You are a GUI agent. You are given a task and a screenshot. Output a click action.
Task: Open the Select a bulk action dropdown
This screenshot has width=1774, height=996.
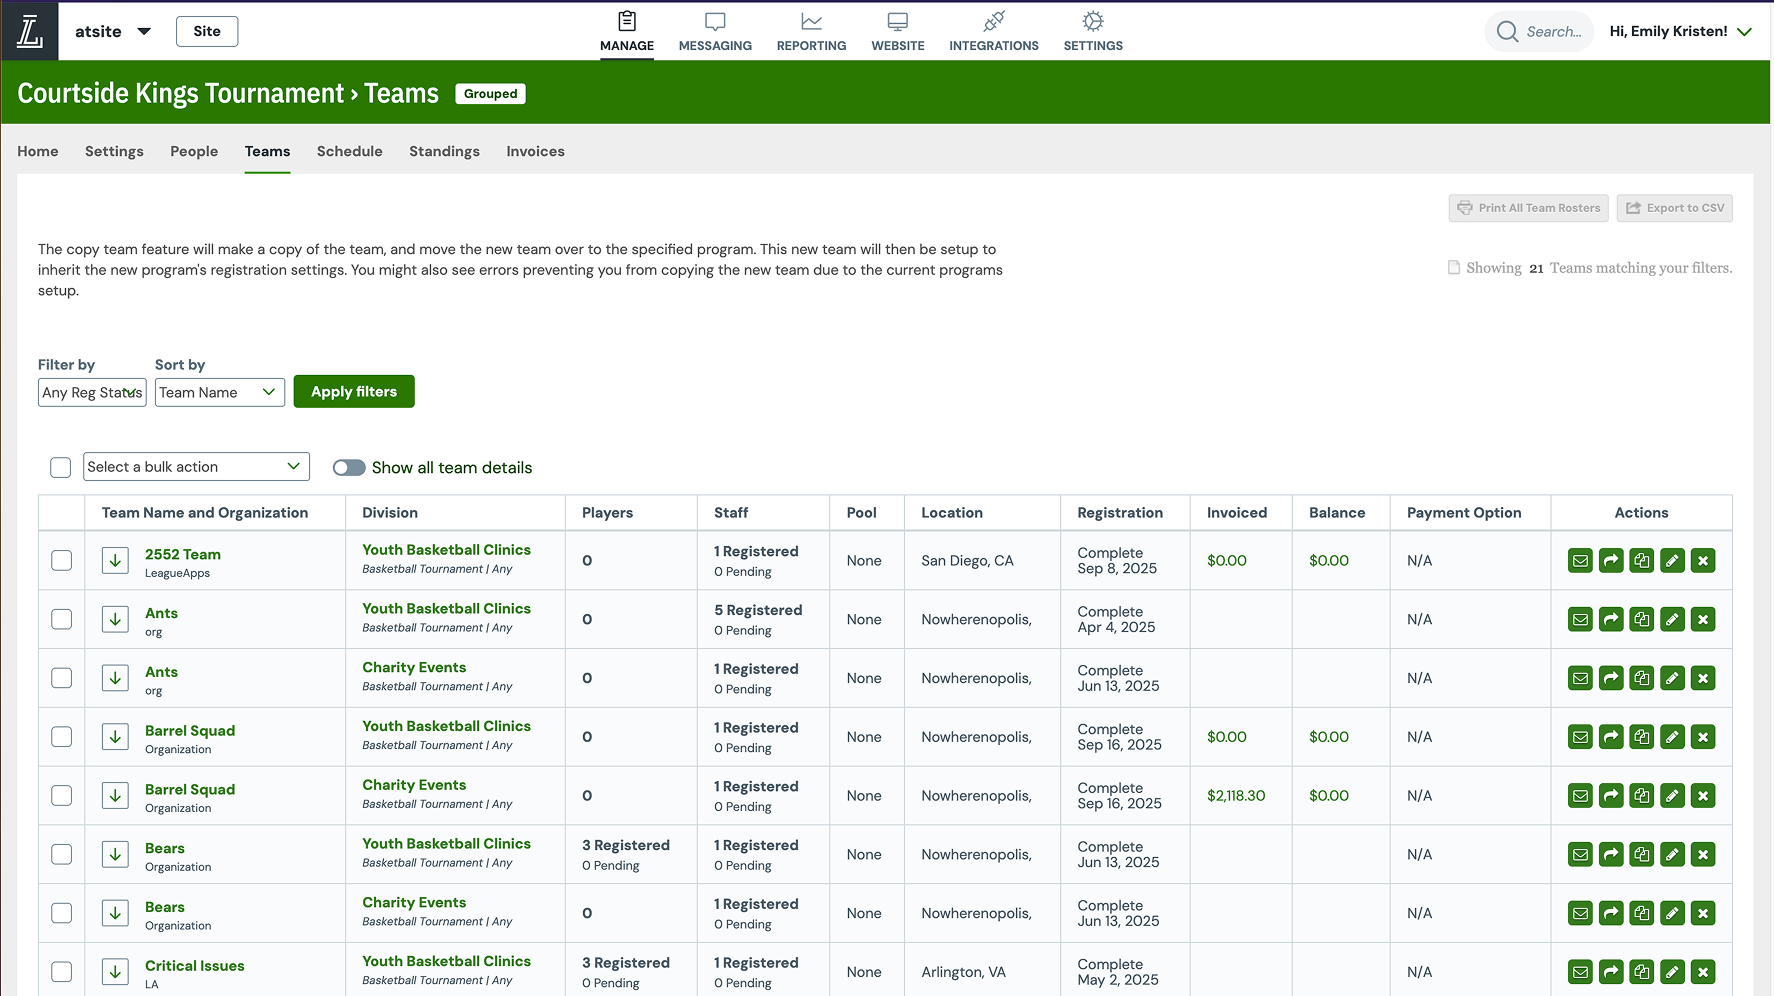point(195,467)
